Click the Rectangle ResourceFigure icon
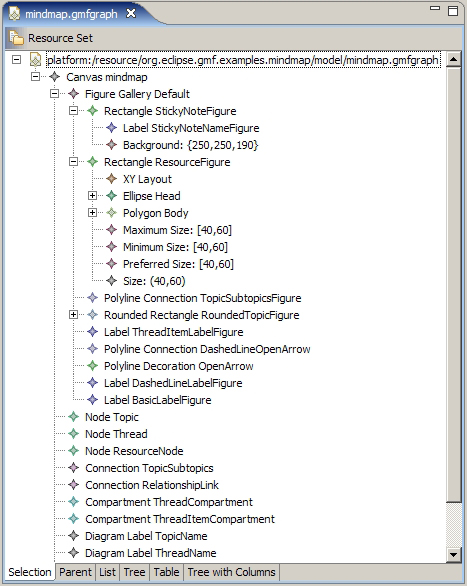The height and width of the screenshot is (586, 467). point(93,162)
